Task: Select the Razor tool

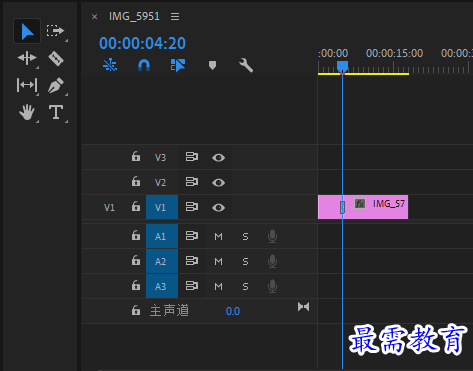Action: click(56, 58)
